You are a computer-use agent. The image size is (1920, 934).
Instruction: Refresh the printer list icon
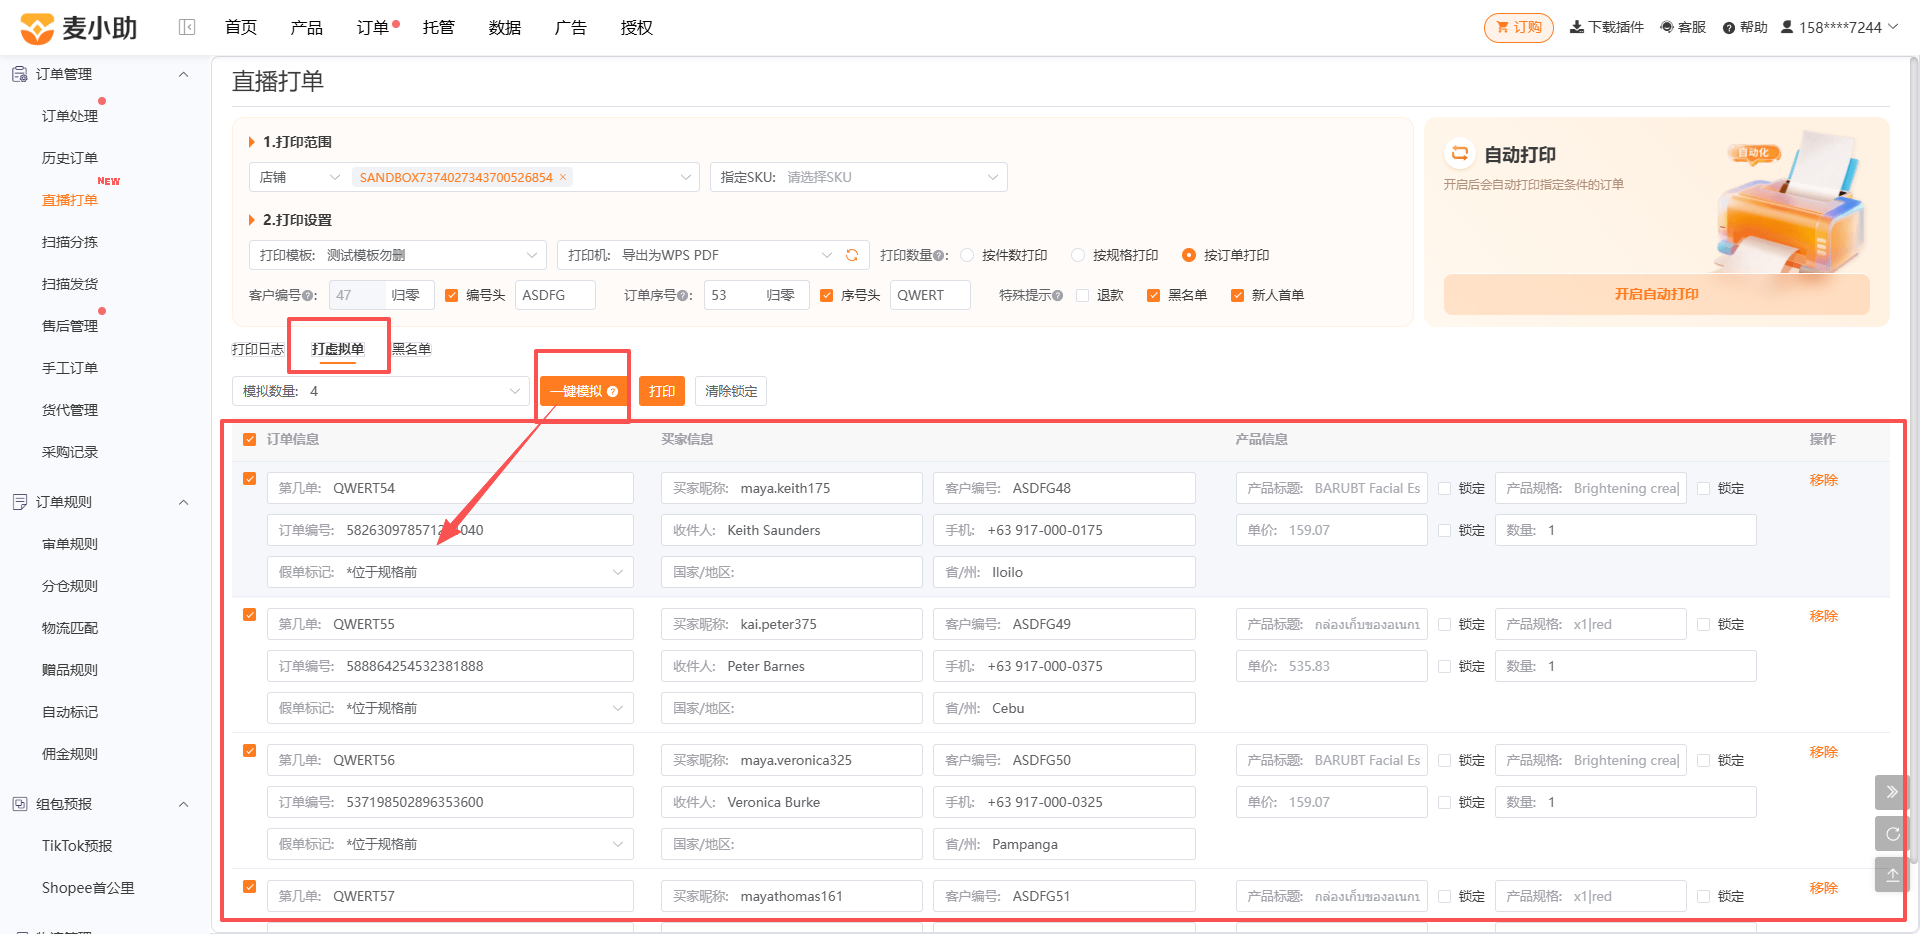[x=852, y=255]
